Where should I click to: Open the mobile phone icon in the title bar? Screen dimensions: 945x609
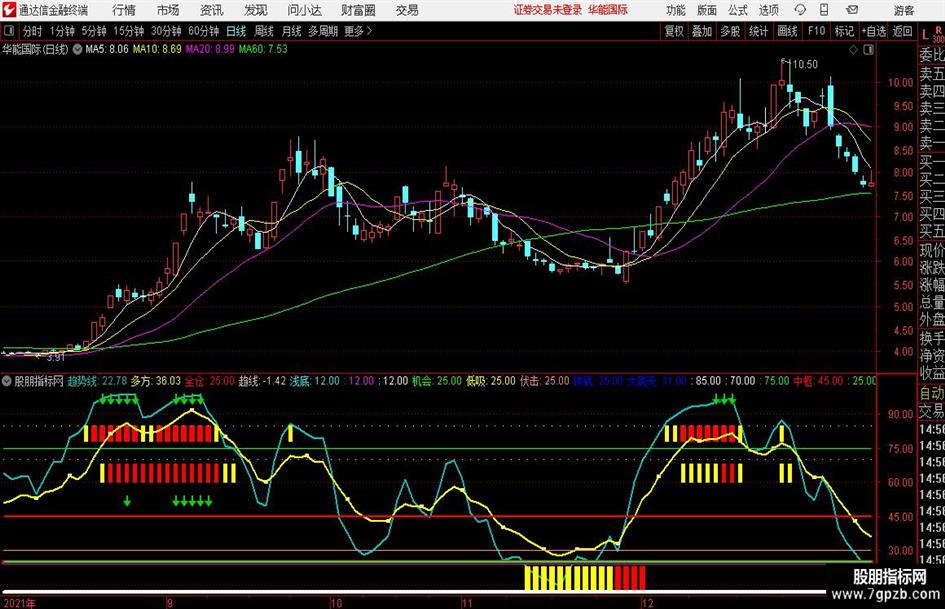coord(824,10)
